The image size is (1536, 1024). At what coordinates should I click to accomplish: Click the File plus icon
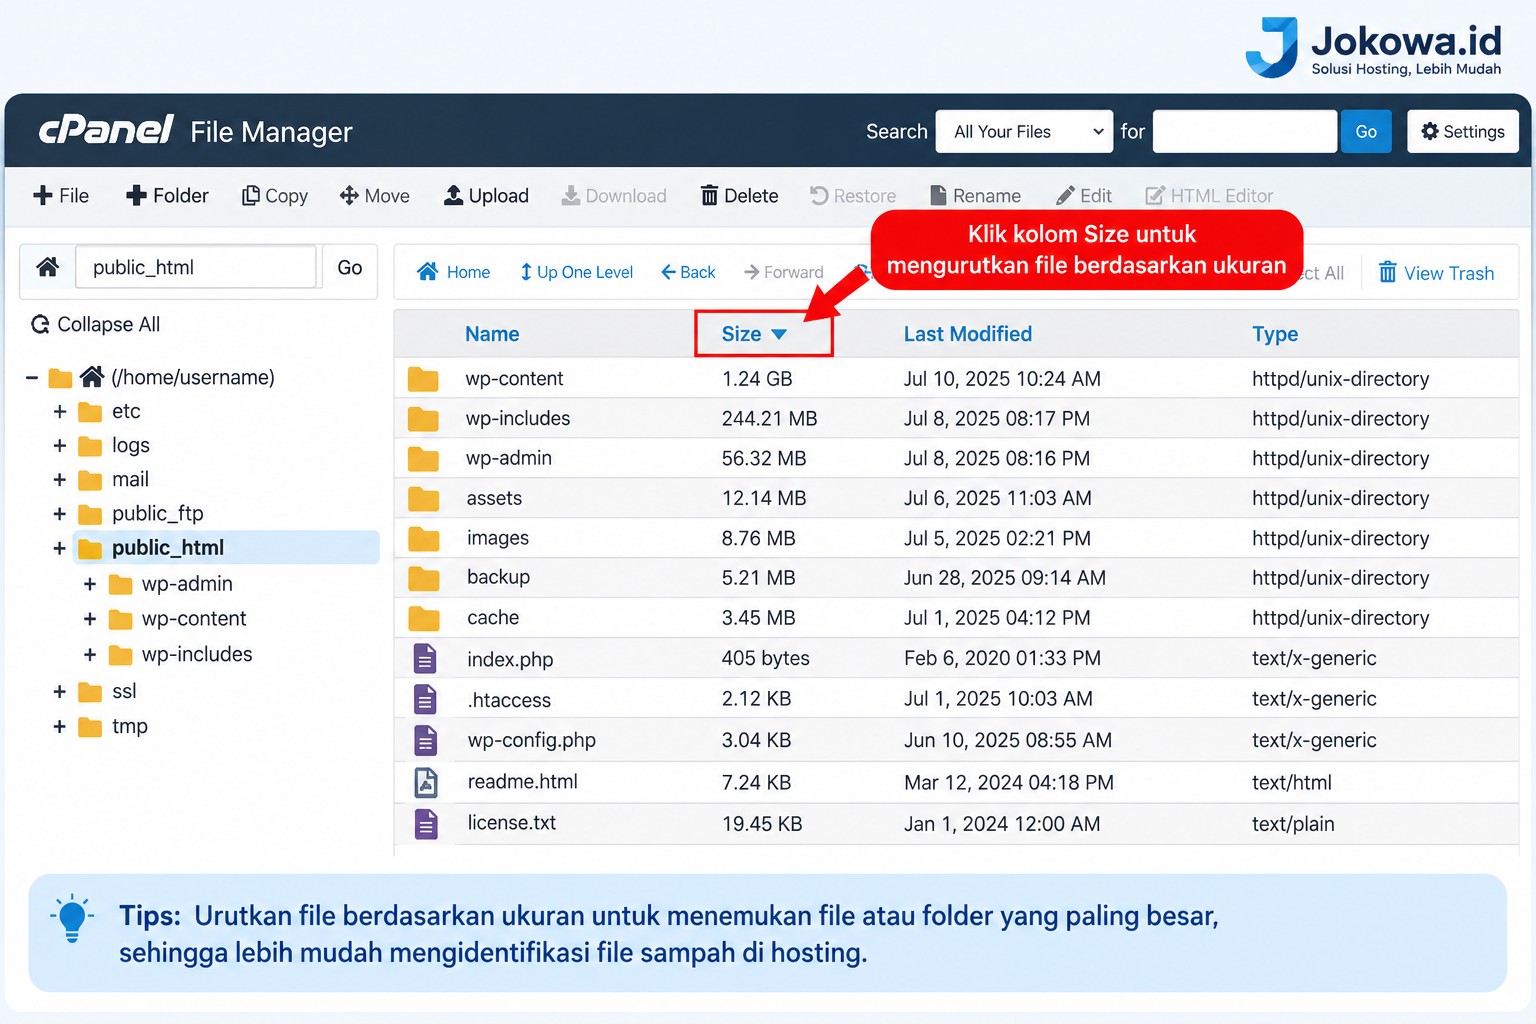(42, 196)
